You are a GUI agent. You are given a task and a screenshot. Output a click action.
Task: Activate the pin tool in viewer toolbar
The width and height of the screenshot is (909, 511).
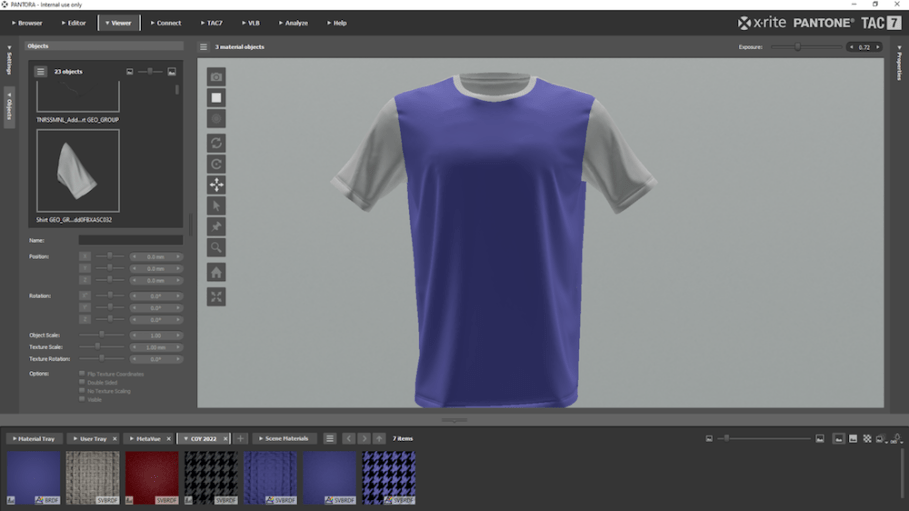pos(216,226)
